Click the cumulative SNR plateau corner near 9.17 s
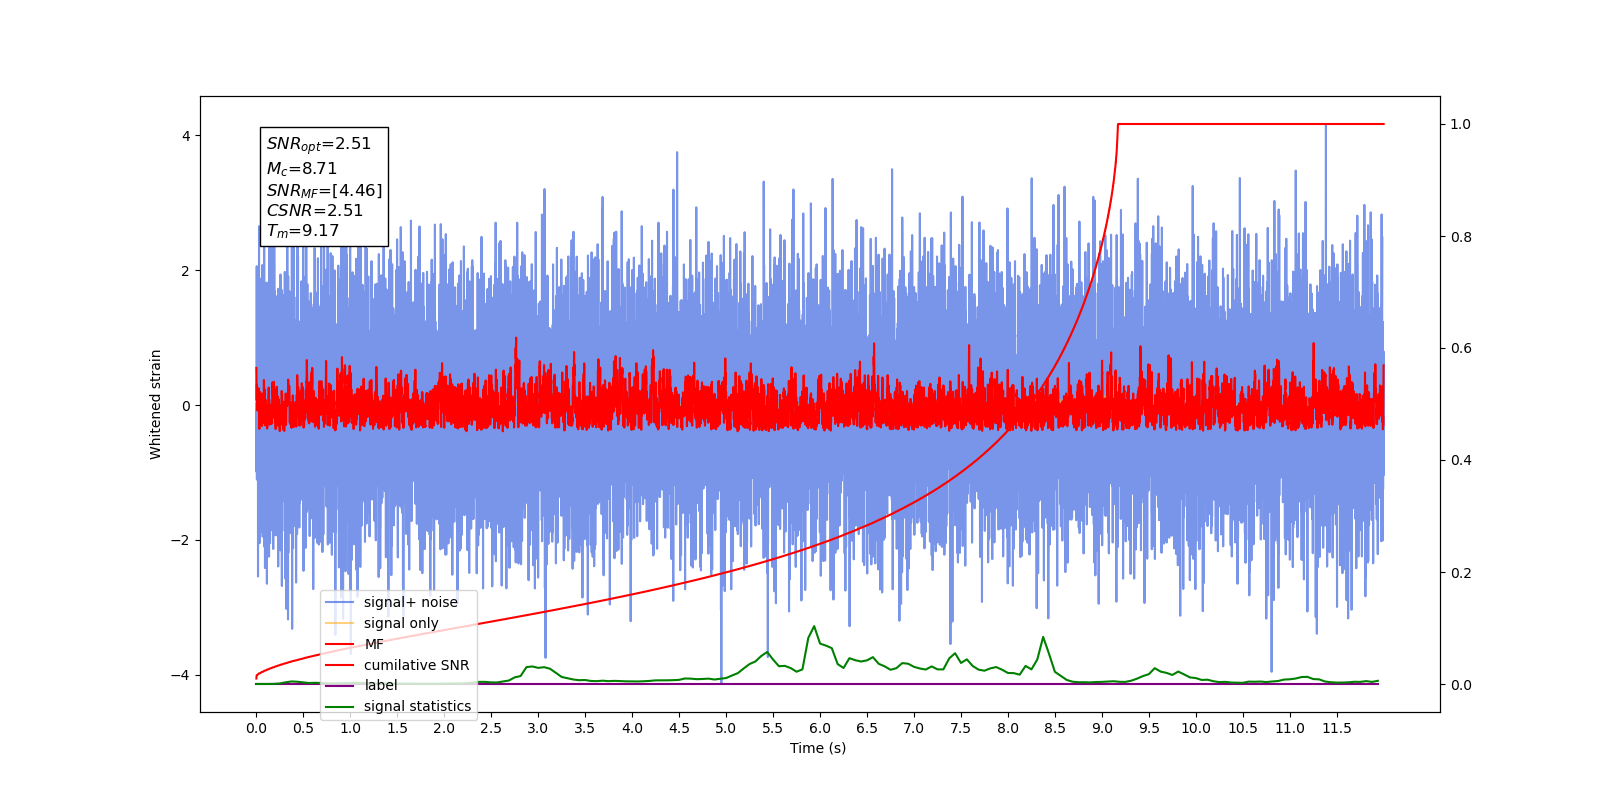This screenshot has height=800, width=1600. click(1118, 124)
